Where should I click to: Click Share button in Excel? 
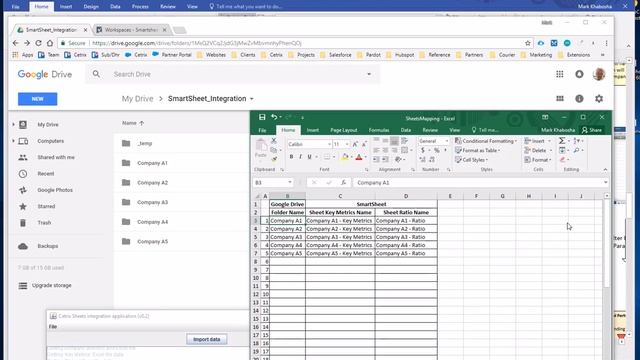coord(592,130)
